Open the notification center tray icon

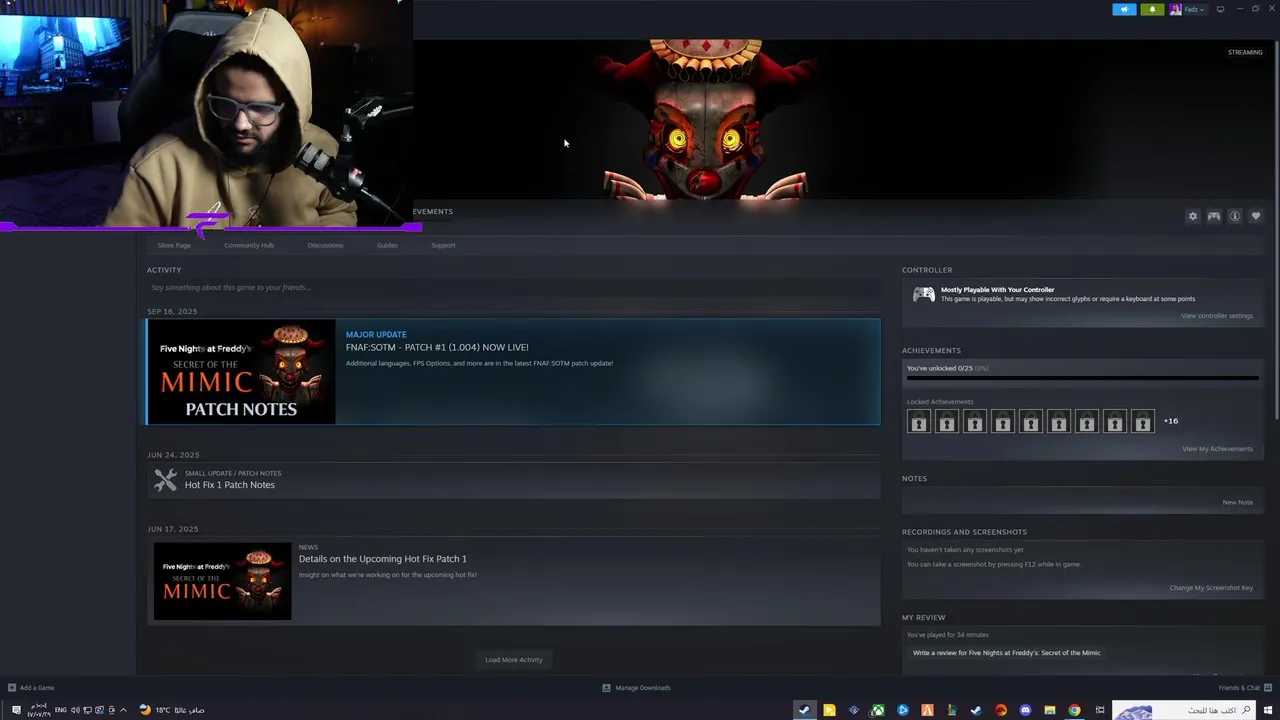click(15, 710)
